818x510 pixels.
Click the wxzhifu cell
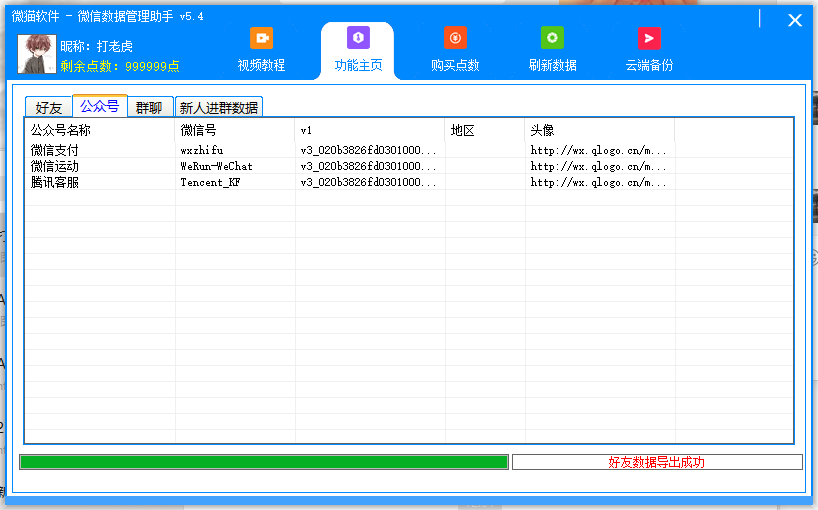202,150
